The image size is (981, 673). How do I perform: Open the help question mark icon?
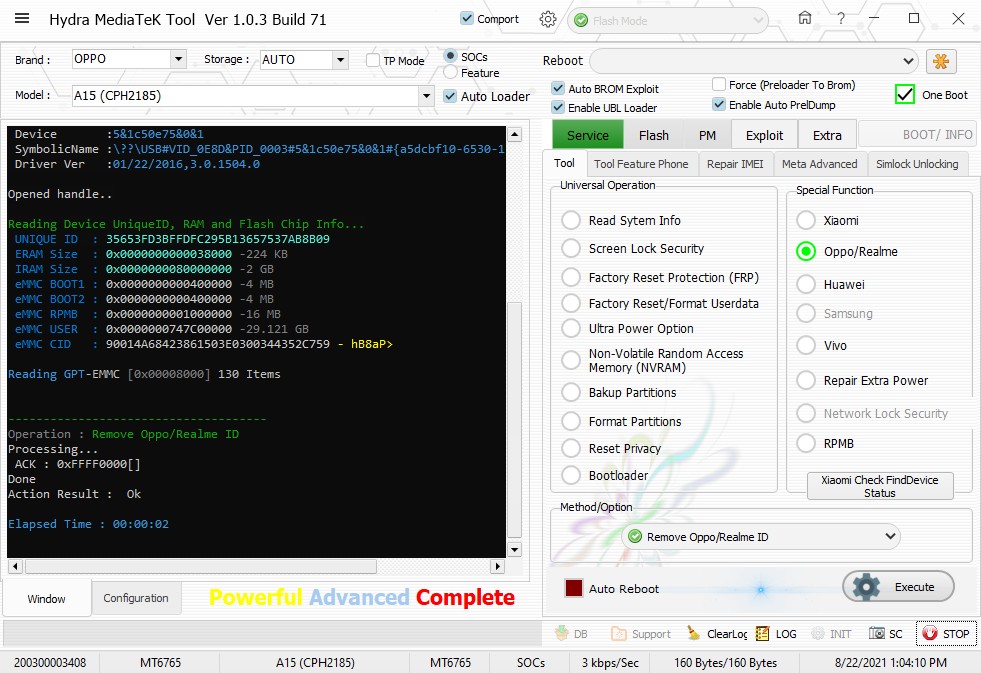click(841, 19)
